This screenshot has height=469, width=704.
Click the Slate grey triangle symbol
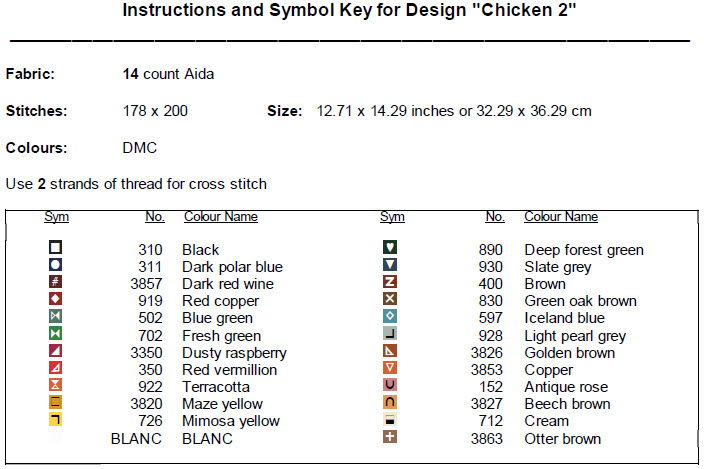click(391, 265)
